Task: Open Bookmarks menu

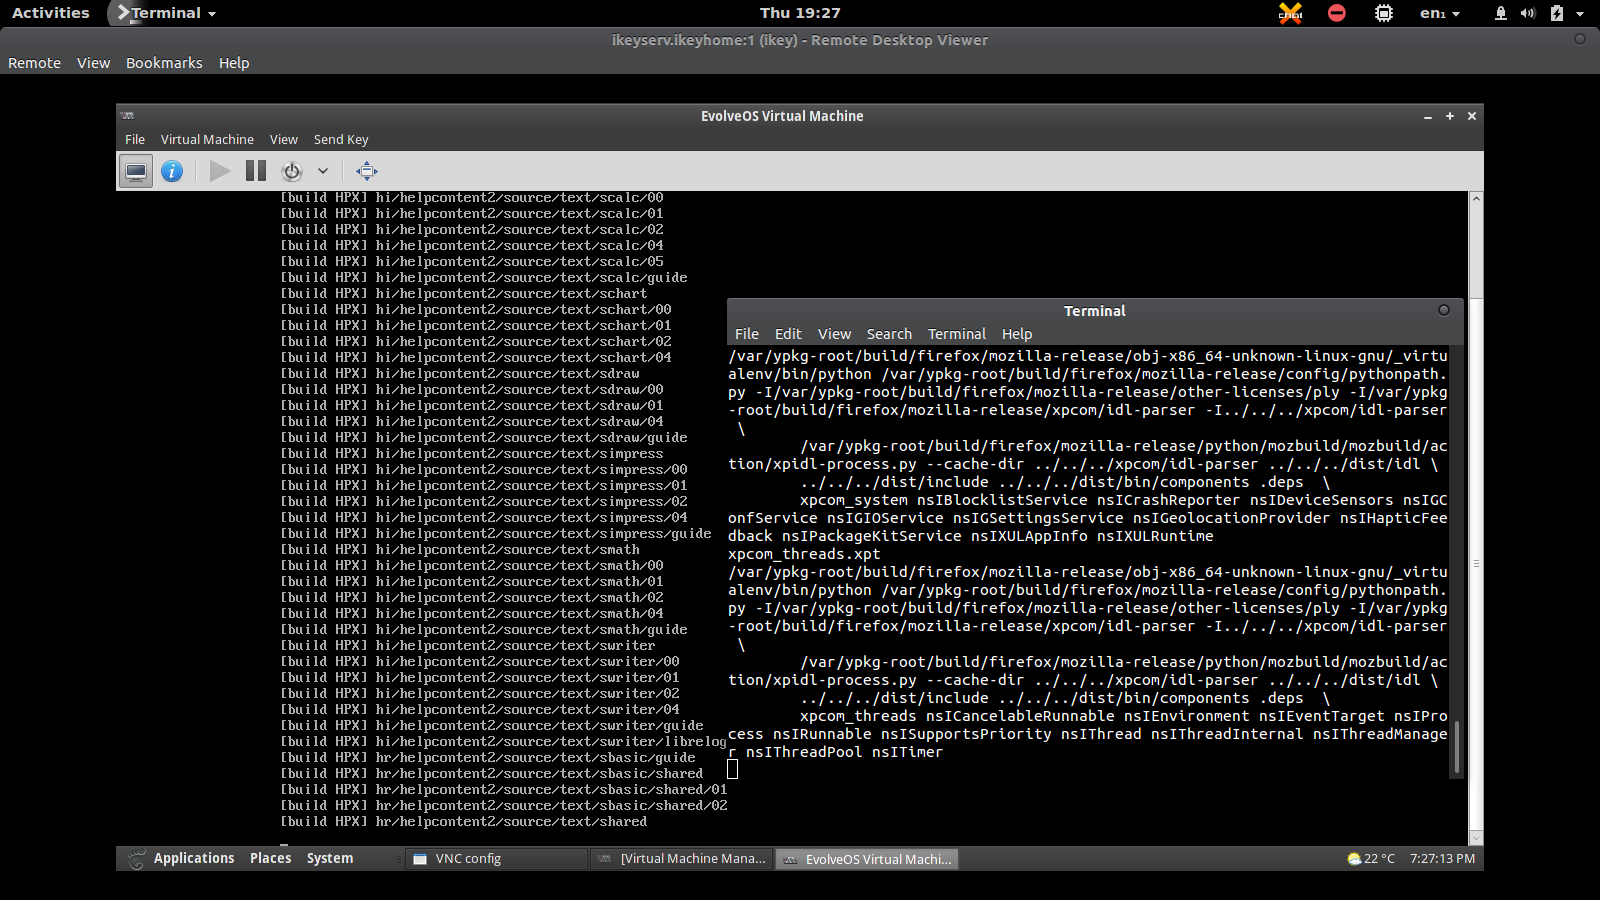Action: tap(164, 63)
